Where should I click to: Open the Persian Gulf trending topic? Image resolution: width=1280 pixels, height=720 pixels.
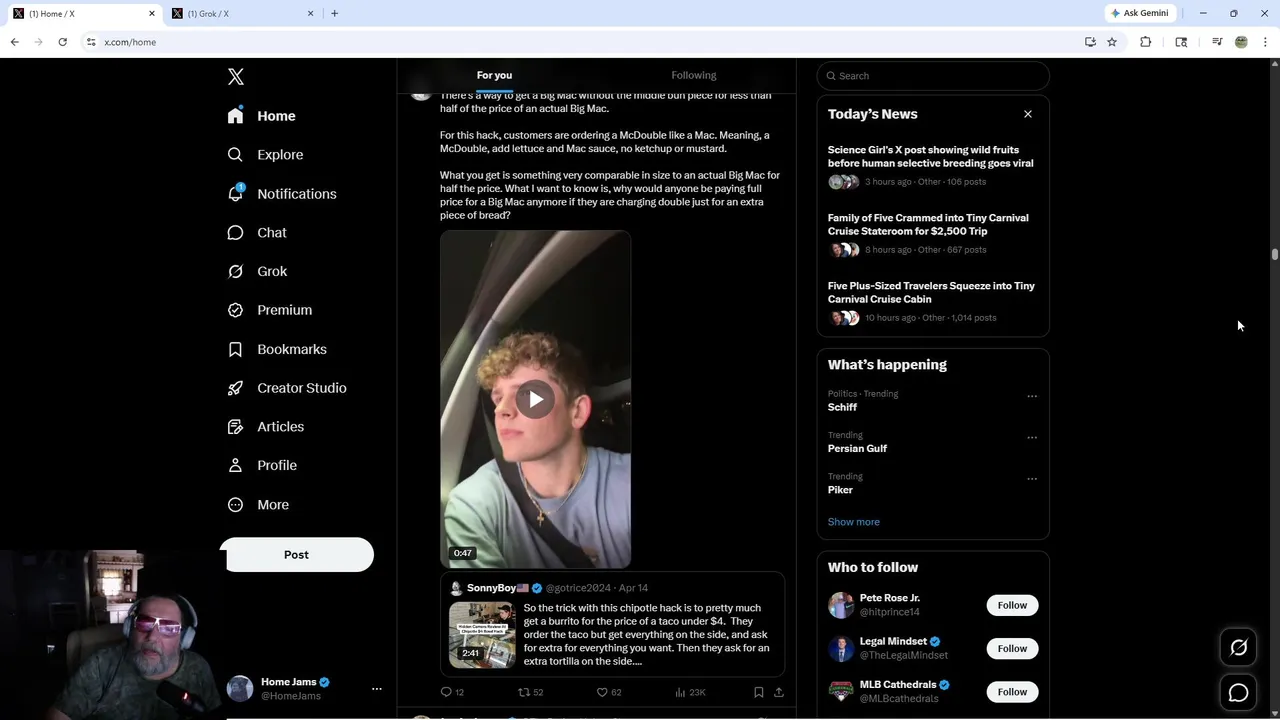click(857, 449)
